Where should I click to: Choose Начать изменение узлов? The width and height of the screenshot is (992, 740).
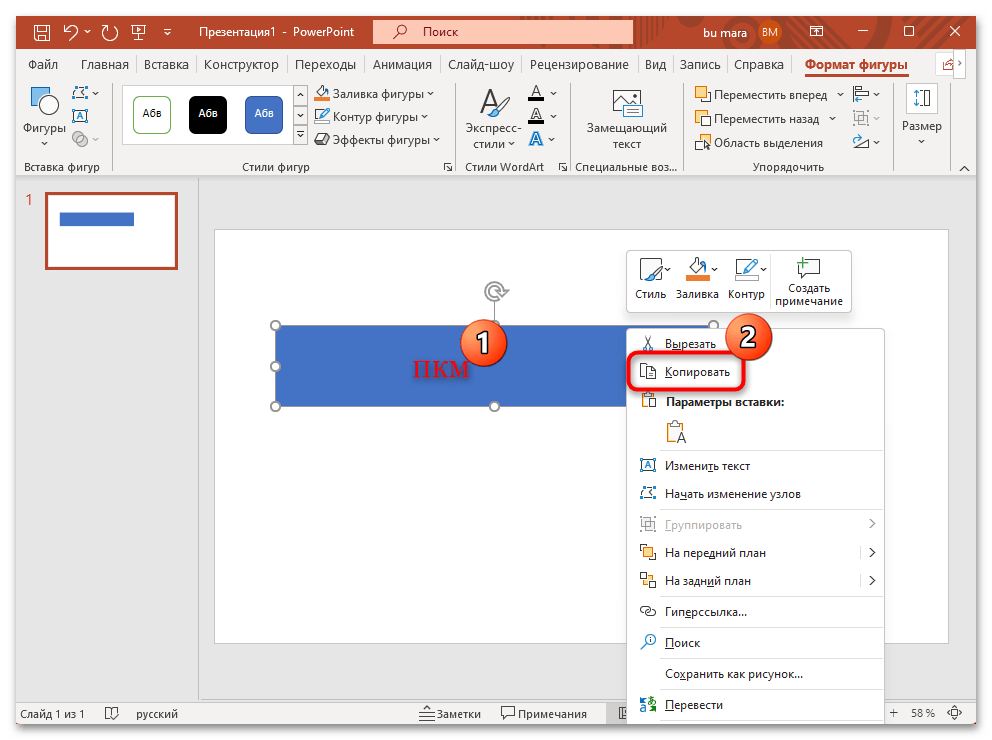[755, 494]
